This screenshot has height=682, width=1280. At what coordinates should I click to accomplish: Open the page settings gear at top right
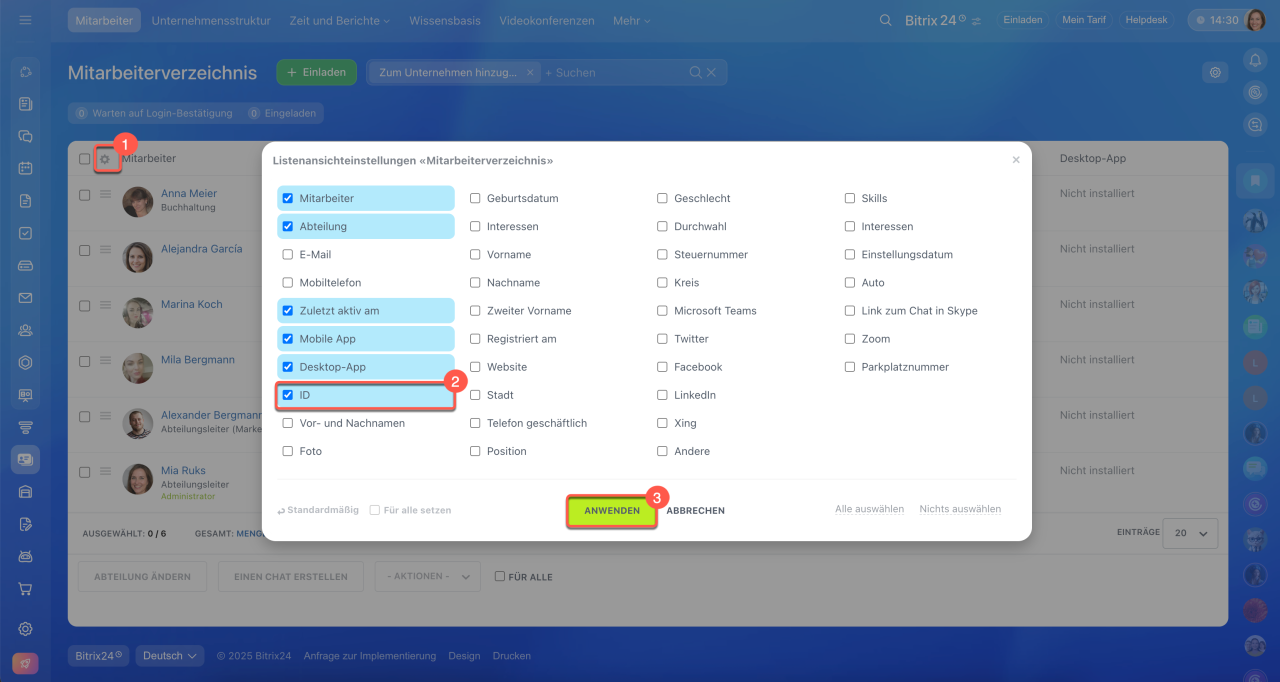coord(1215,72)
